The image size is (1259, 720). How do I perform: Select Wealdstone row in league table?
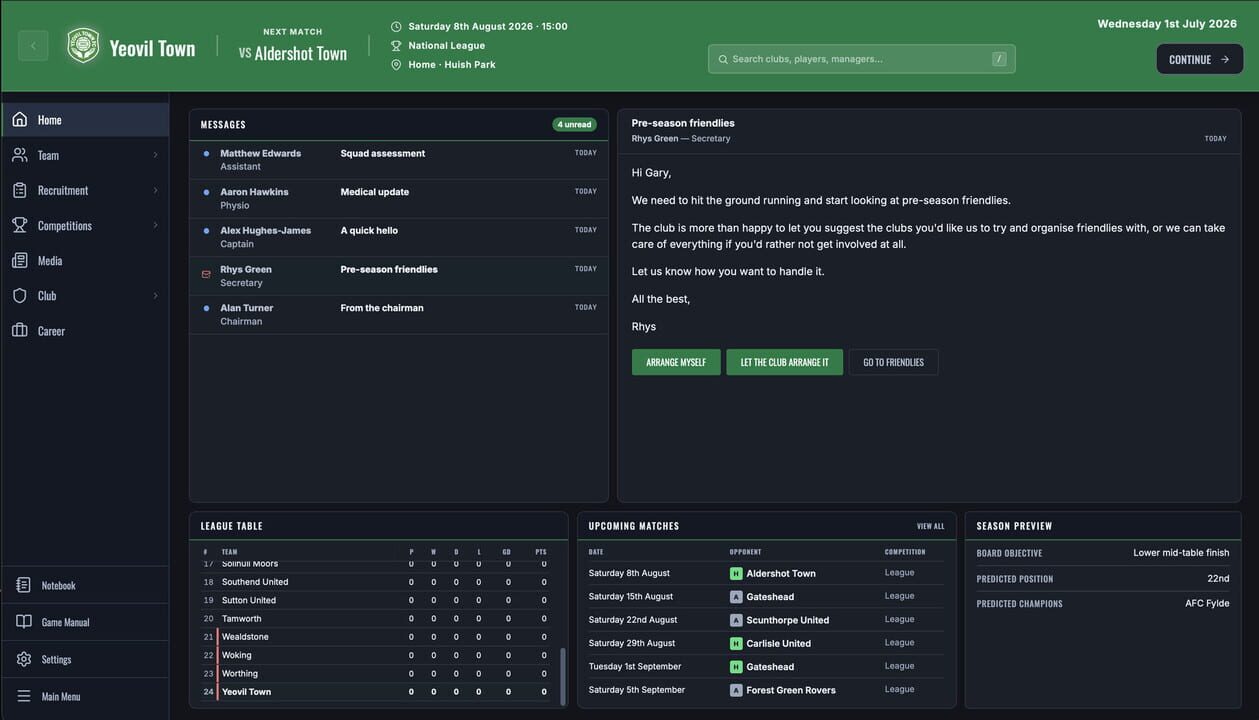(x=375, y=637)
